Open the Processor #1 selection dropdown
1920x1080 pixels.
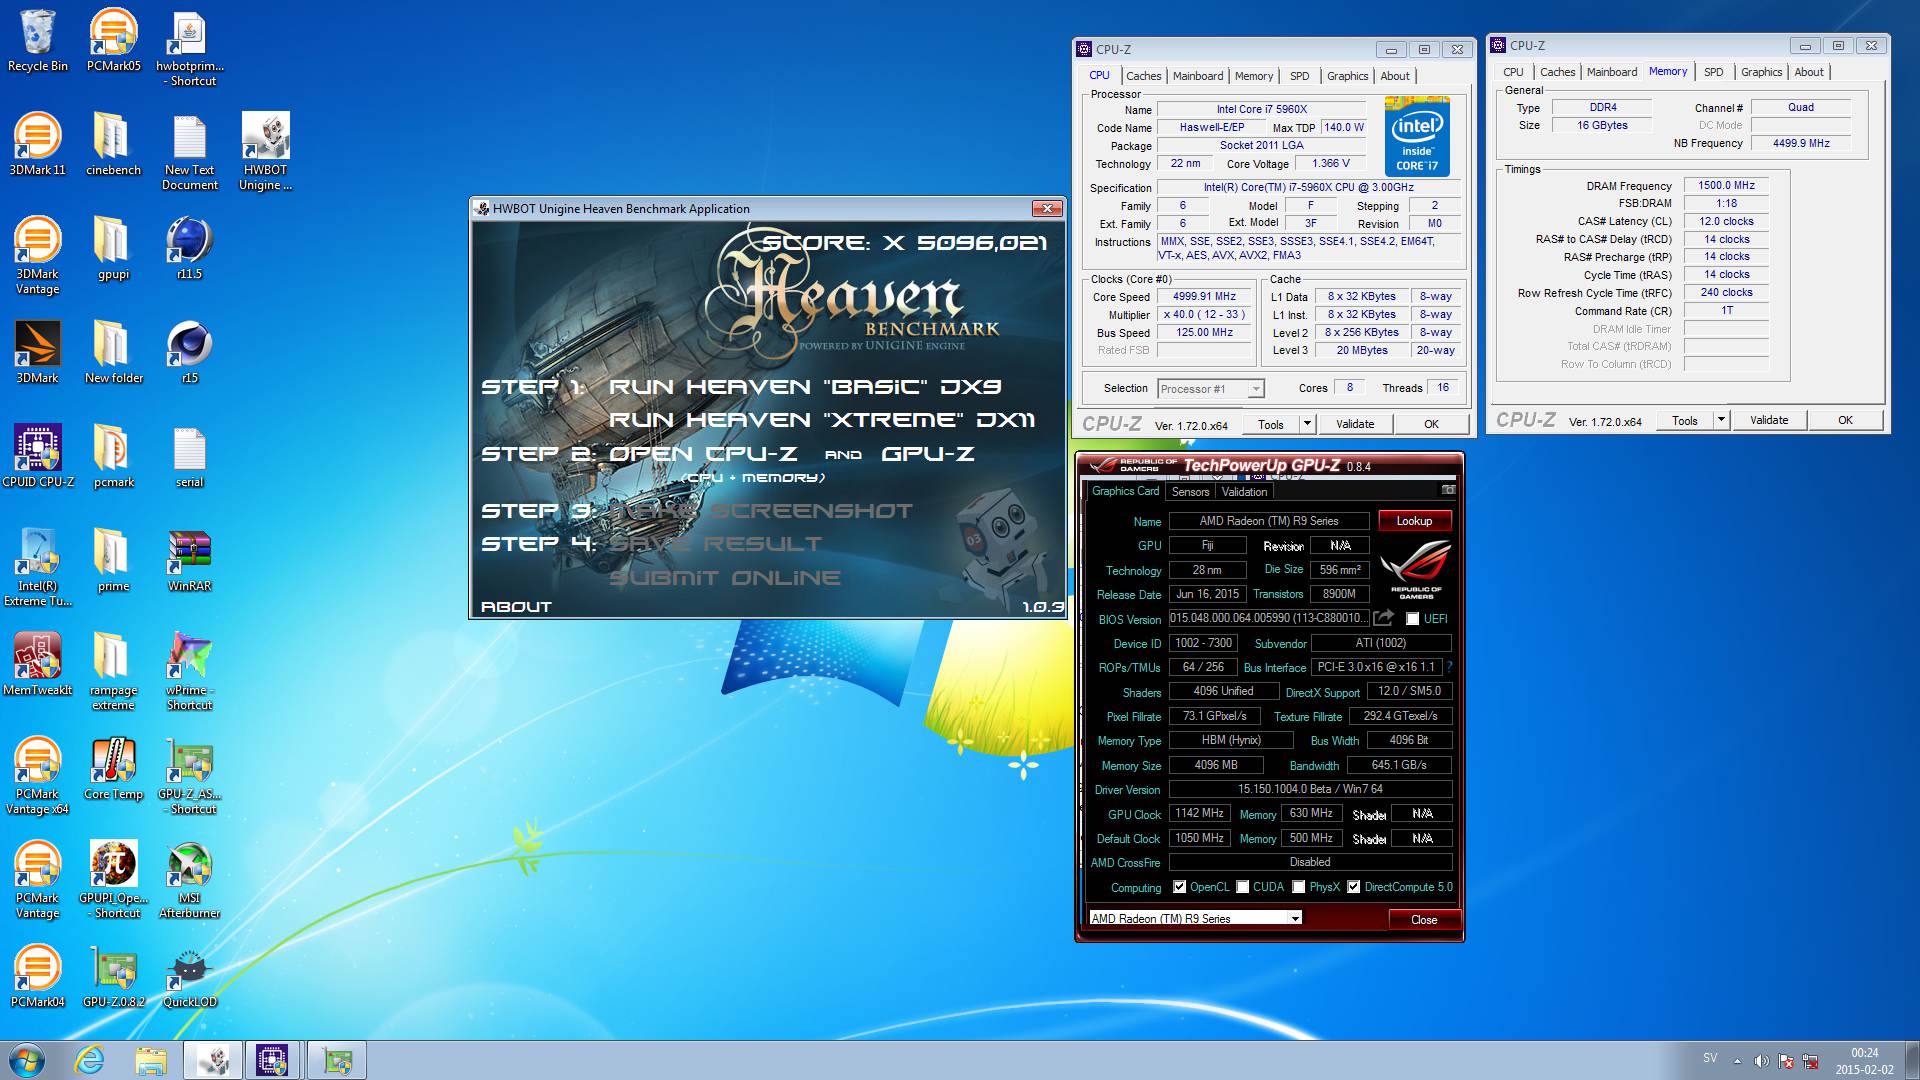[1211, 389]
